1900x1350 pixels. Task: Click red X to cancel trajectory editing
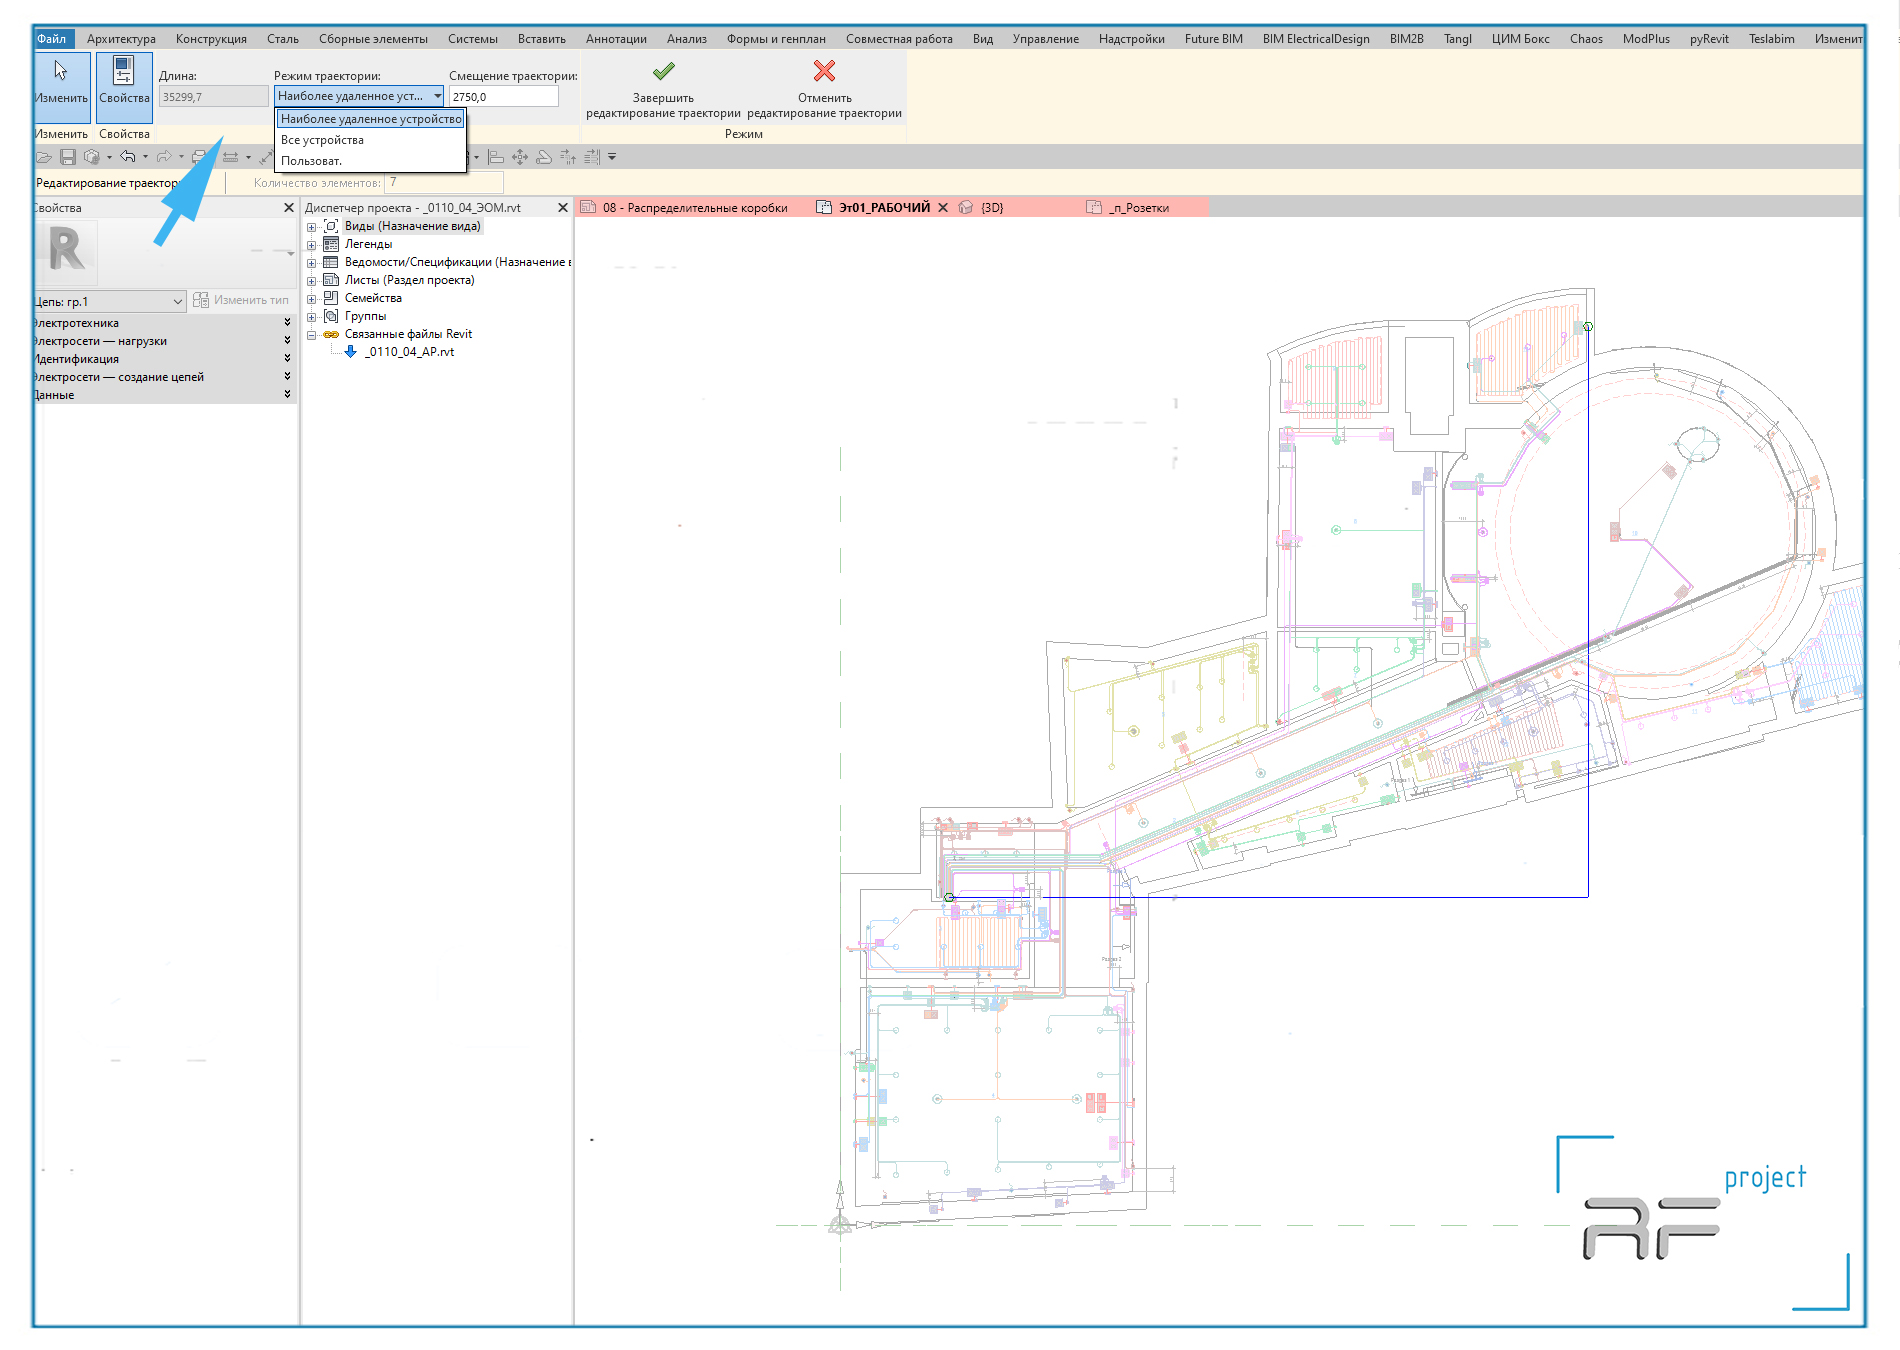(x=824, y=71)
